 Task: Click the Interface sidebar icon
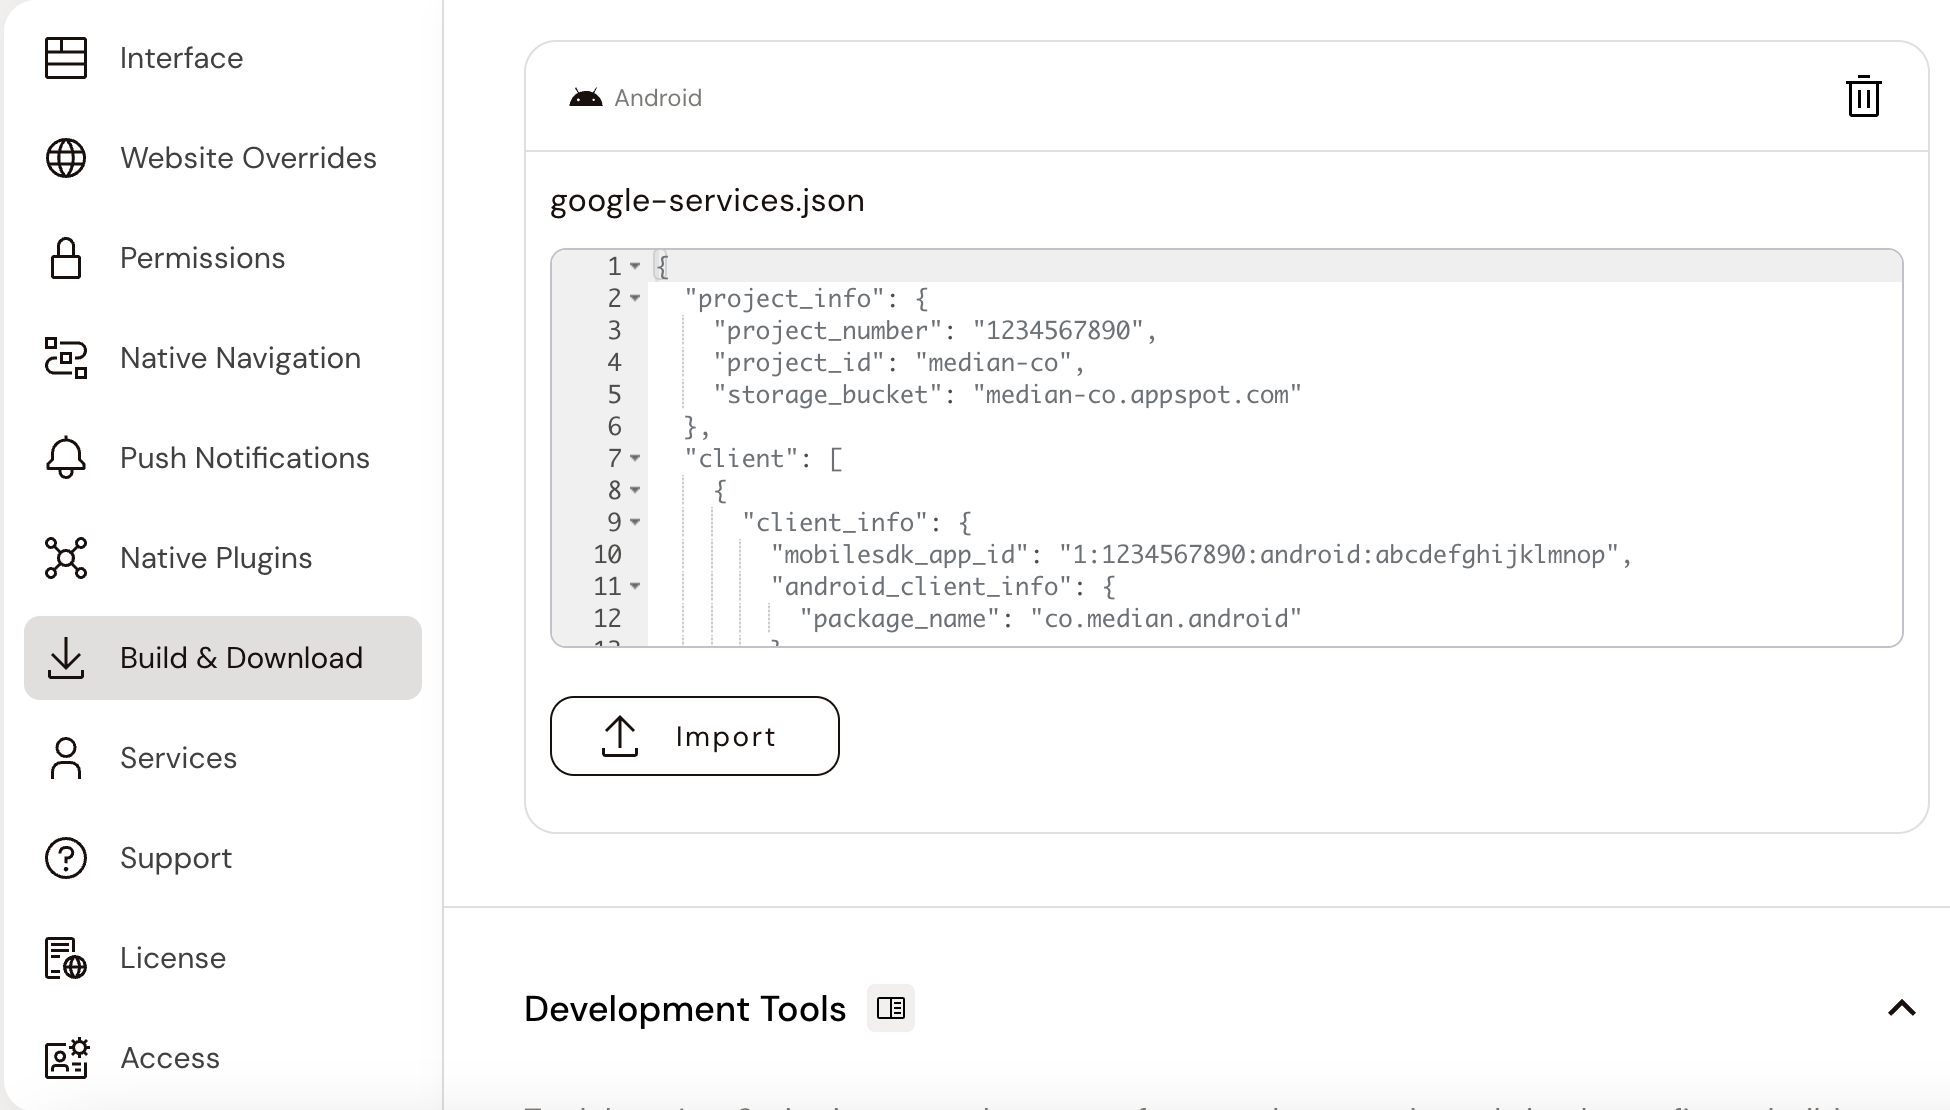(66, 58)
